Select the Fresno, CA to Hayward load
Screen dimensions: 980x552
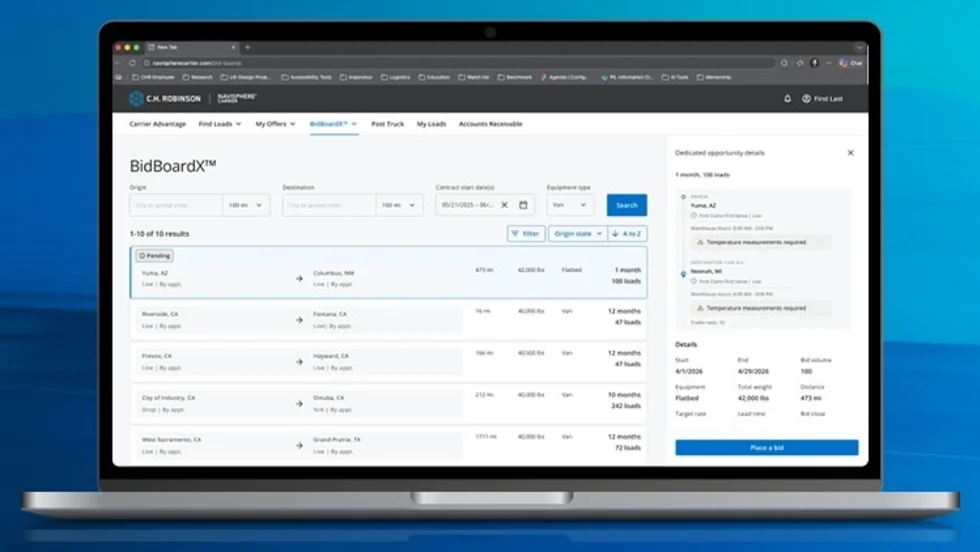click(x=388, y=361)
